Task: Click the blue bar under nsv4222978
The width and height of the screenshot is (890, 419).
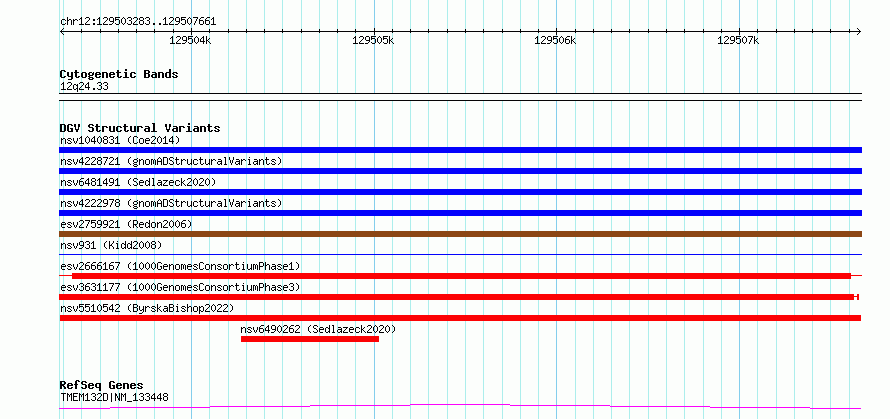Action: [x=460, y=213]
